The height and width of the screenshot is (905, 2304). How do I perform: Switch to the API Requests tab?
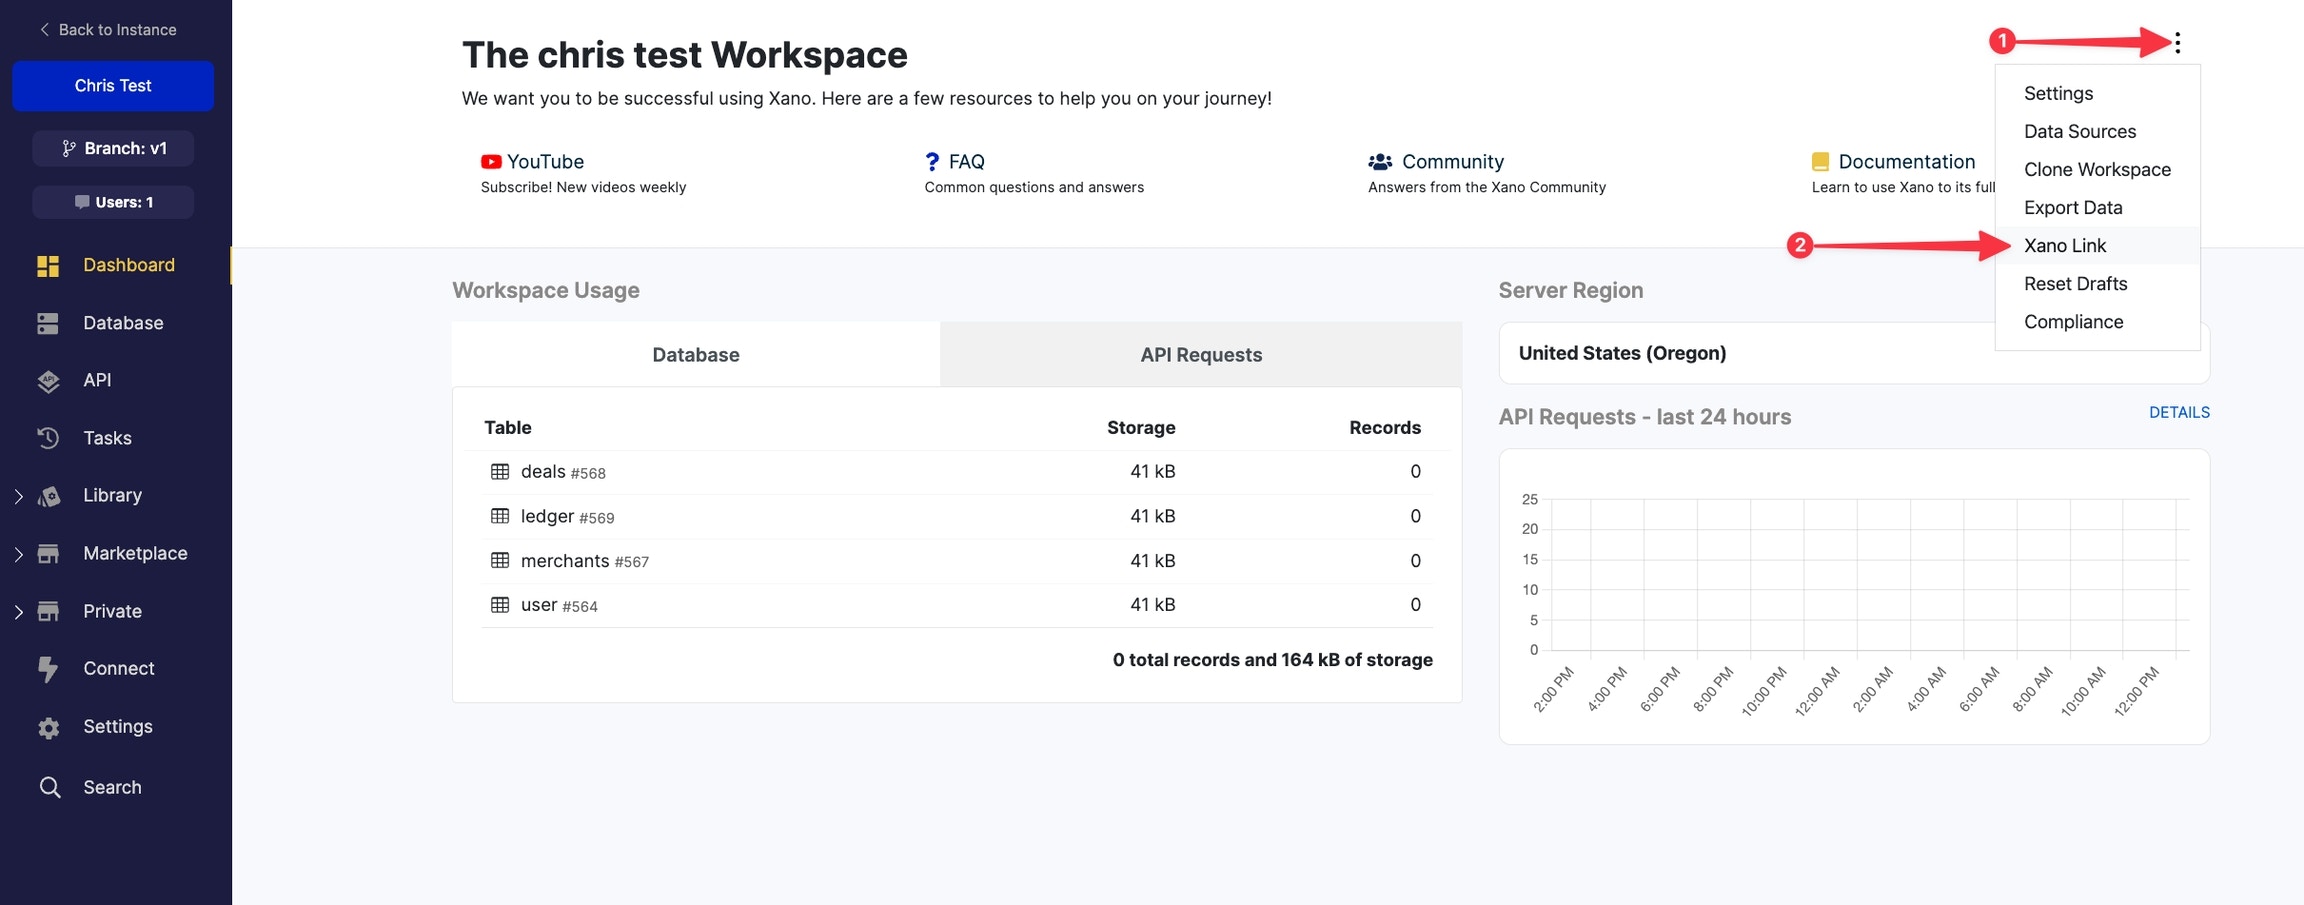point(1200,355)
